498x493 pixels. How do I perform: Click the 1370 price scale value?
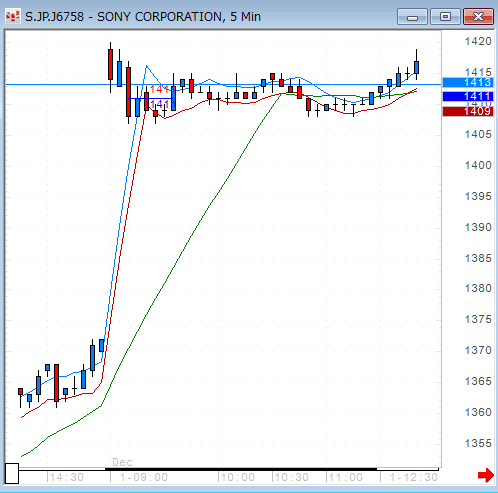tap(478, 350)
